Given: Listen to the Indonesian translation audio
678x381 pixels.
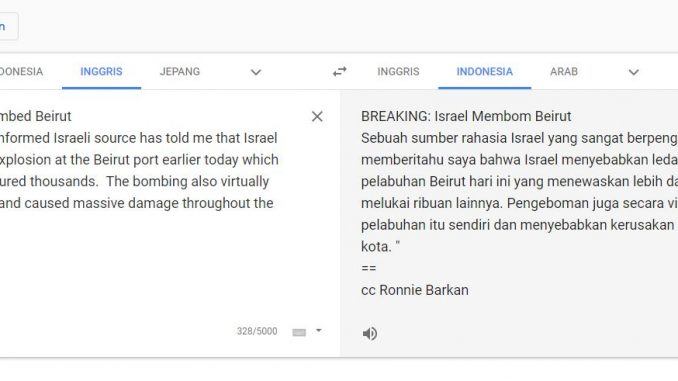Looking at the screenshot, I should tap(370, 333).
